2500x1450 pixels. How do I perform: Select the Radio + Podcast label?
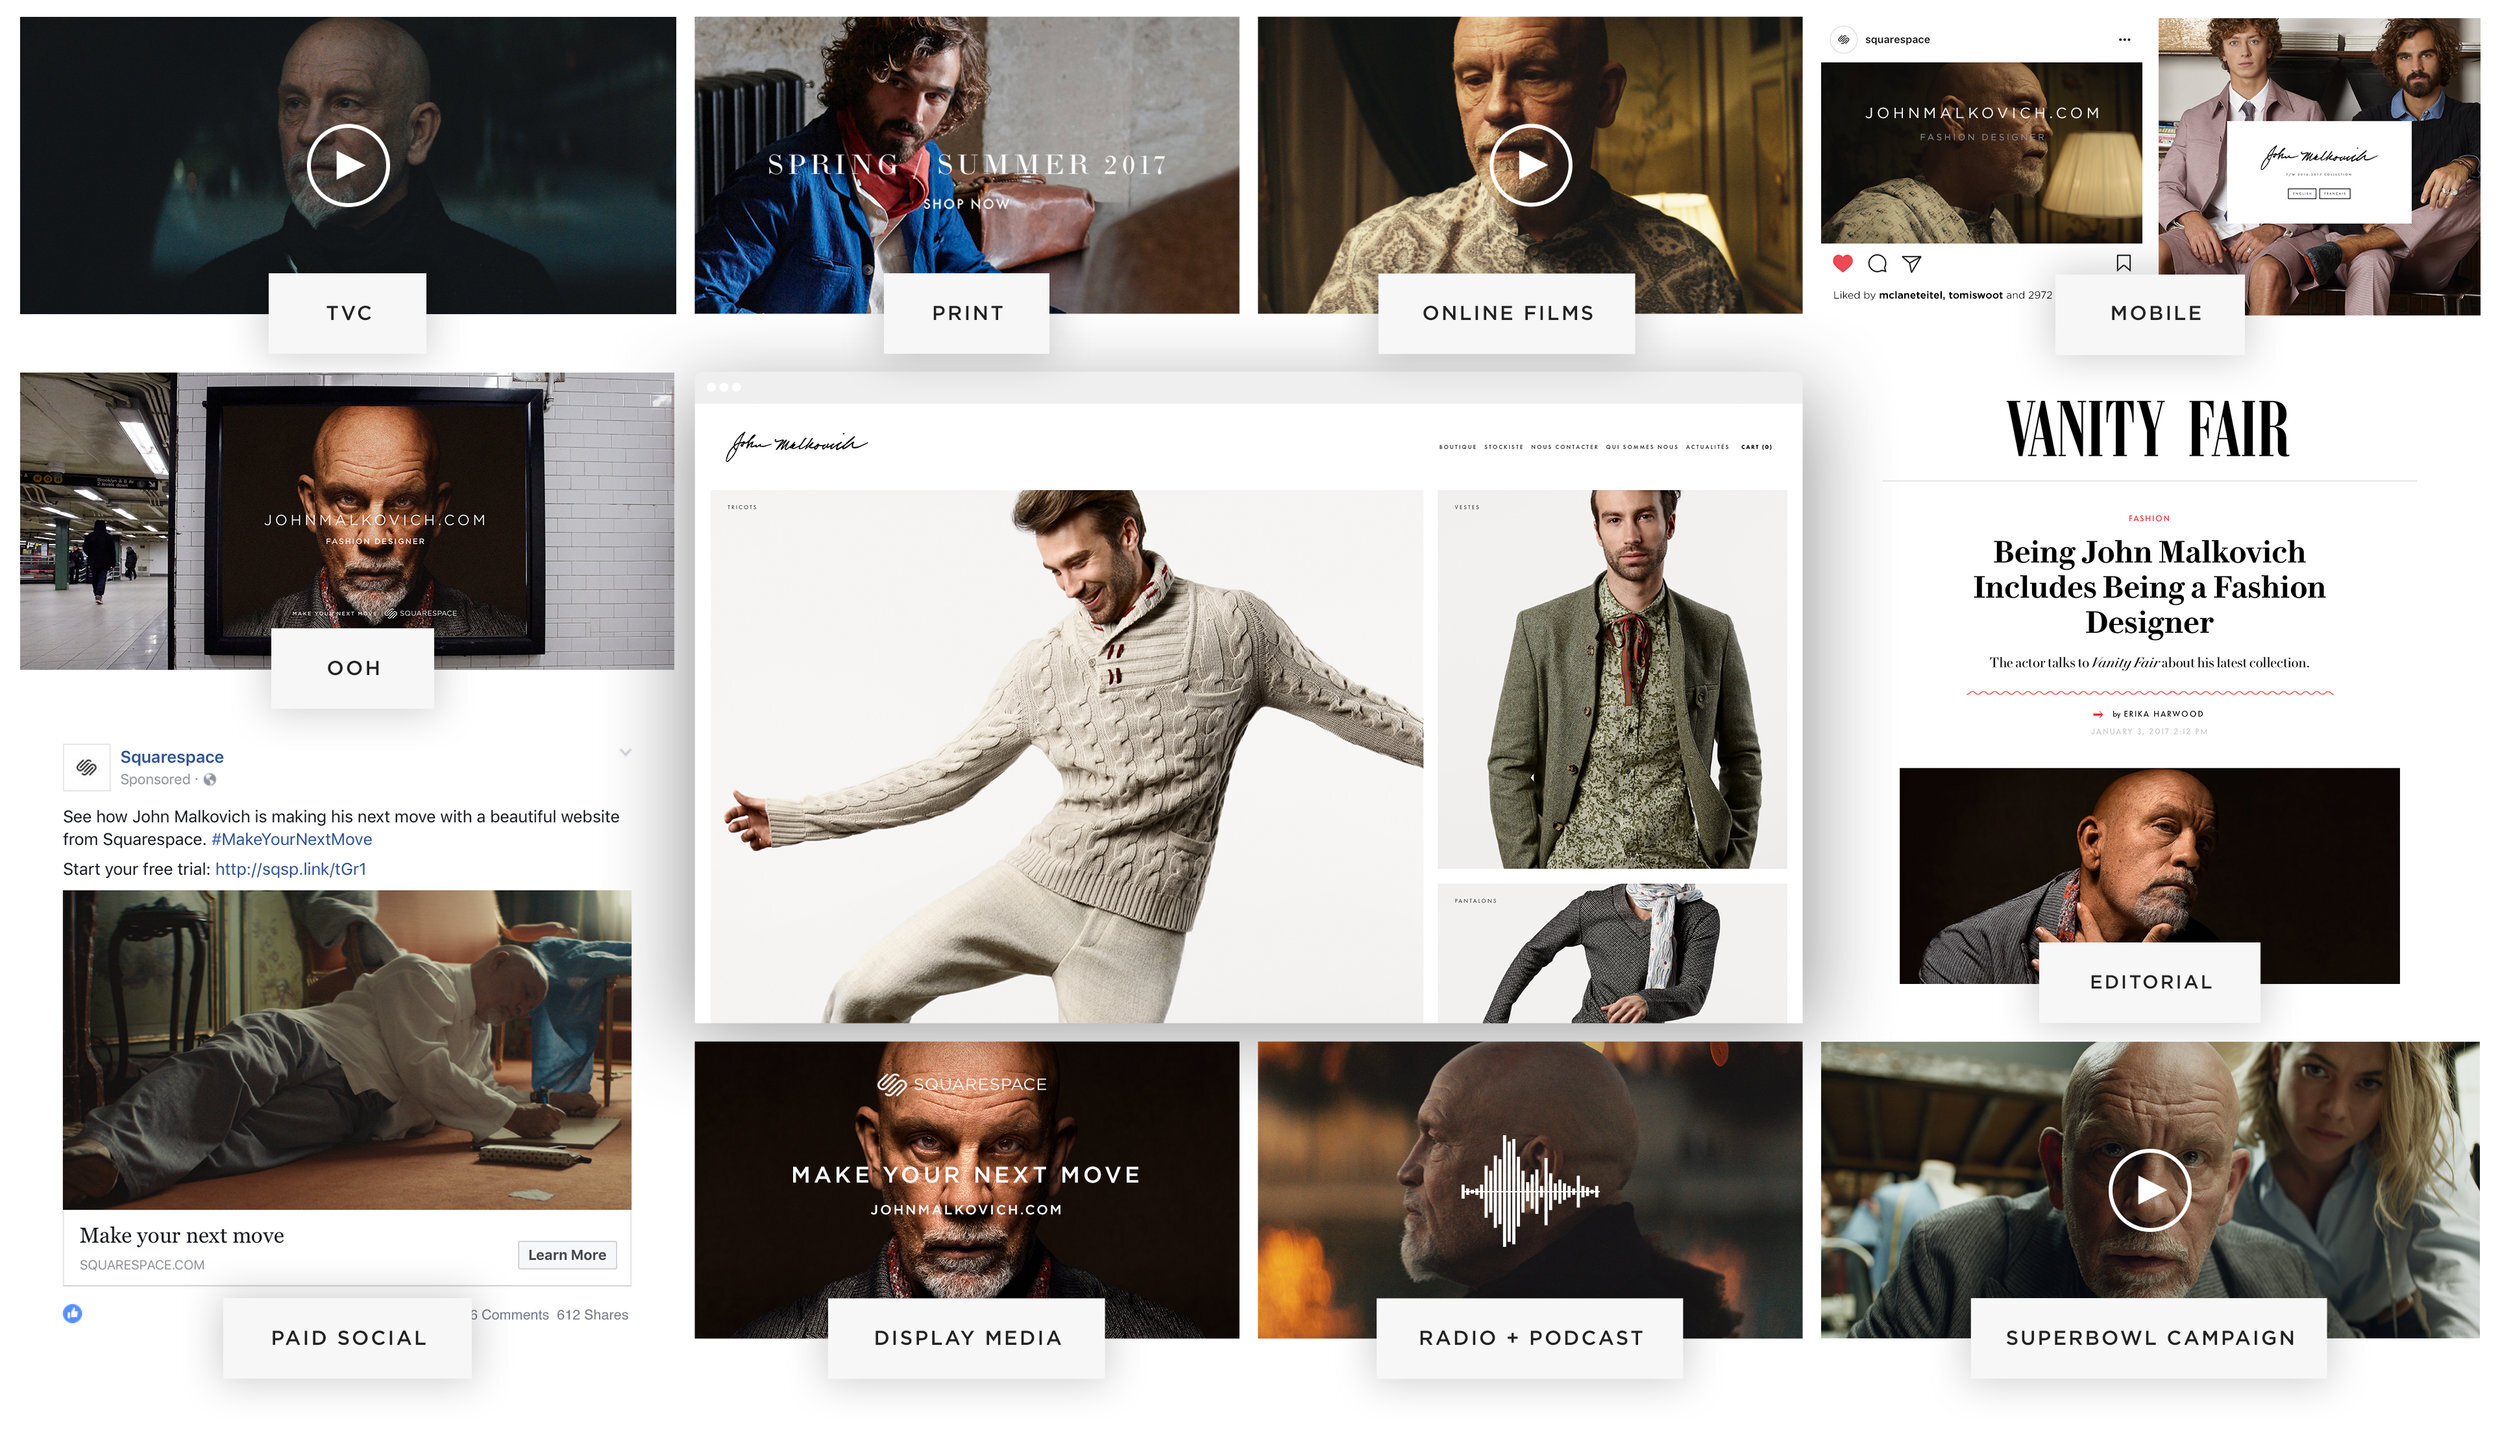pos(1530,1338)
